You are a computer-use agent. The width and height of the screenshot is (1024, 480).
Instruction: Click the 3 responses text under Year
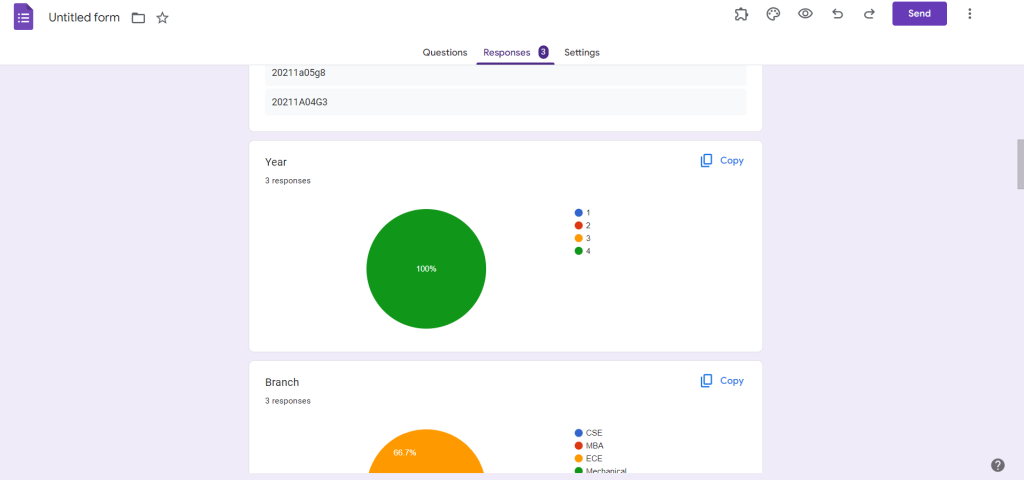pyautogui.click(x=288, y=181)
